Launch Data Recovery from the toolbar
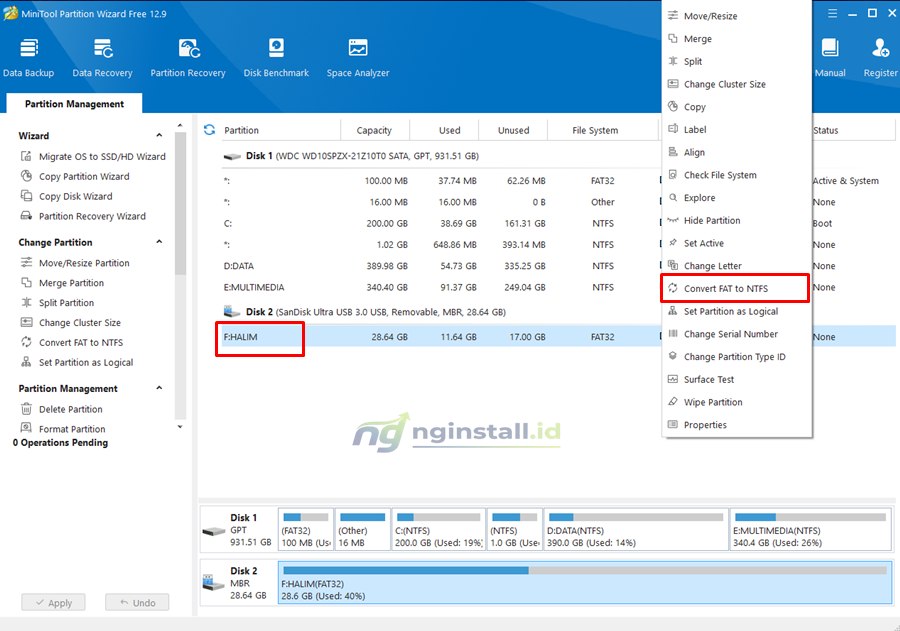Screen dimensions: 900x631 click(x=103, y=57)
